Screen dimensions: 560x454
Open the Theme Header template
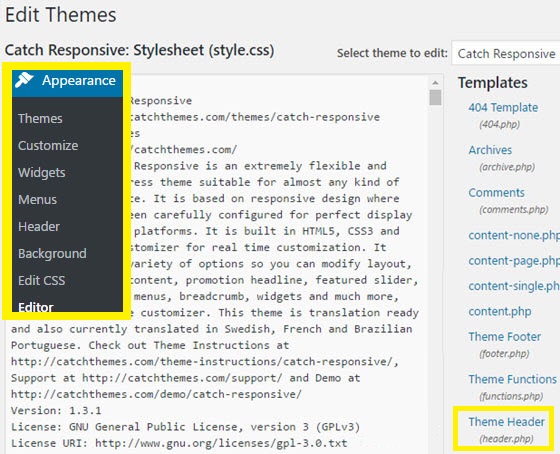pos(506,421)
